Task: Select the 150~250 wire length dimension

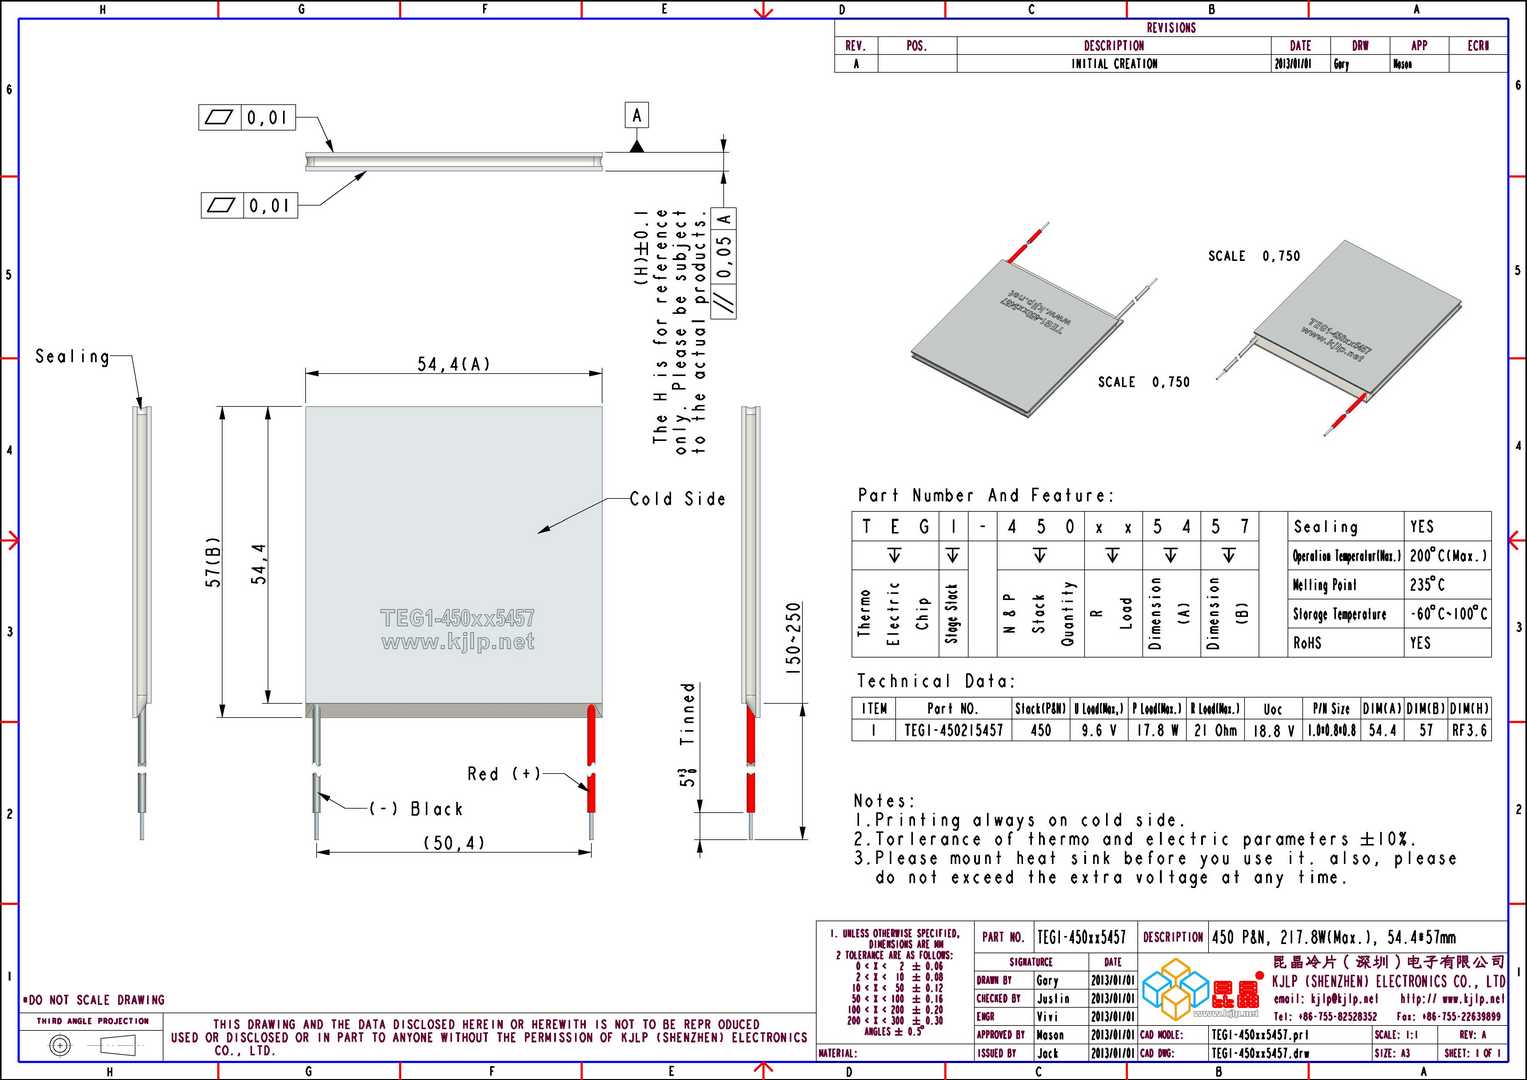Action: tap(794, 638)
